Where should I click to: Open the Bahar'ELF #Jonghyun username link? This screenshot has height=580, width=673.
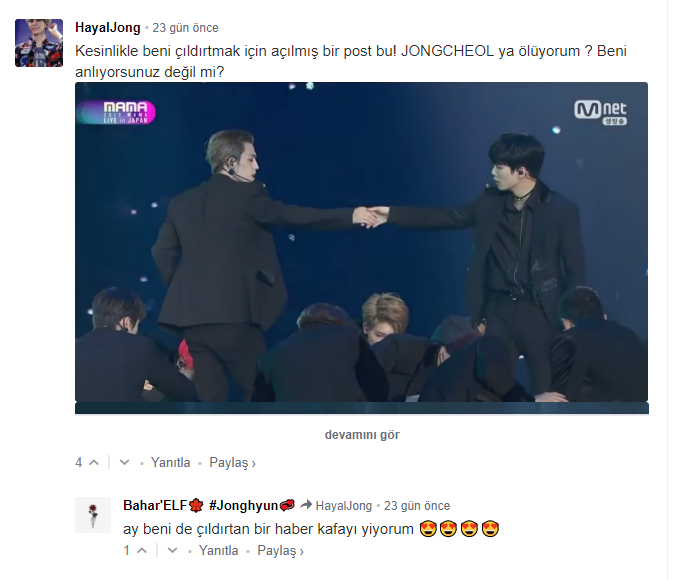(209, 505)
